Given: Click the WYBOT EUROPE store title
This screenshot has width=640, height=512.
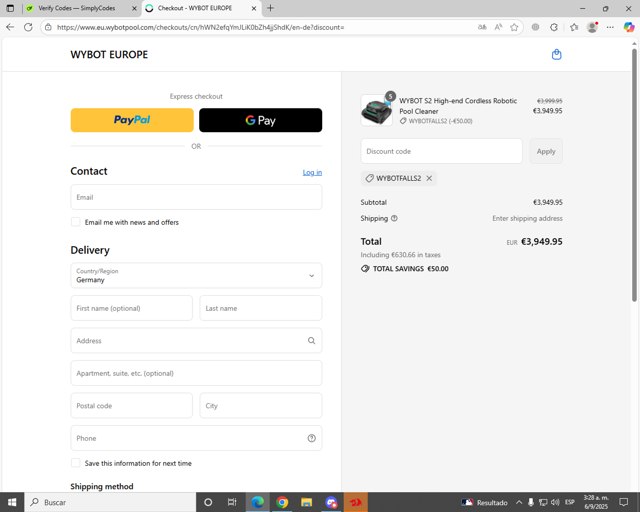Looking at the screenshot, I should pyautogui.click(x=109, y=55).
